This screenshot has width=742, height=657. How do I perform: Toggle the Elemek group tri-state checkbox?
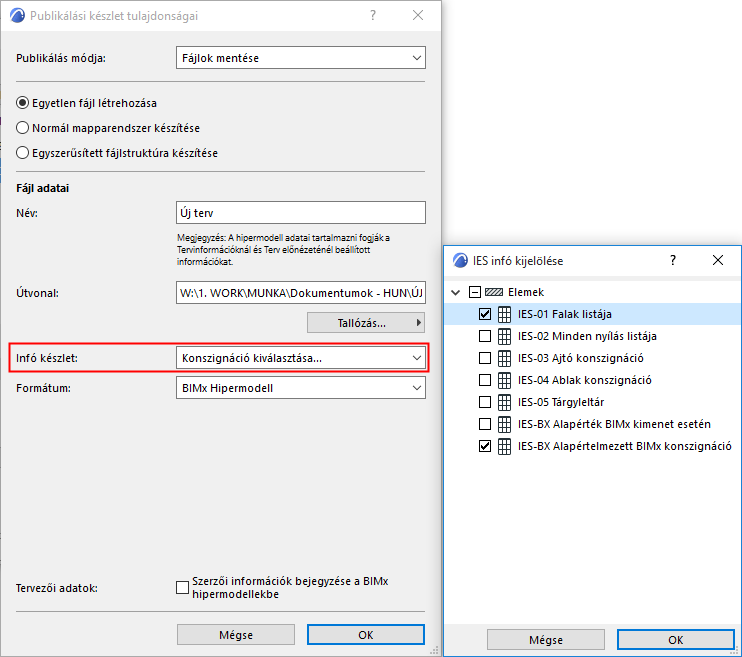[475, 292]
